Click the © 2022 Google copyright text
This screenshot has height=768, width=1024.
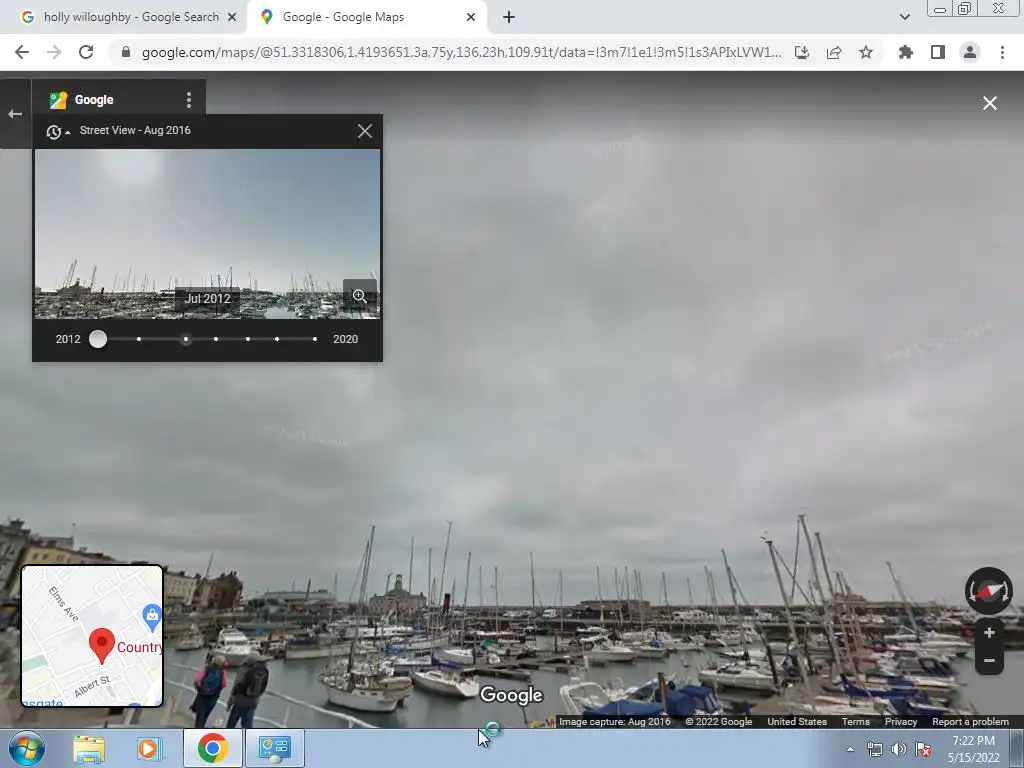[718, 722]
